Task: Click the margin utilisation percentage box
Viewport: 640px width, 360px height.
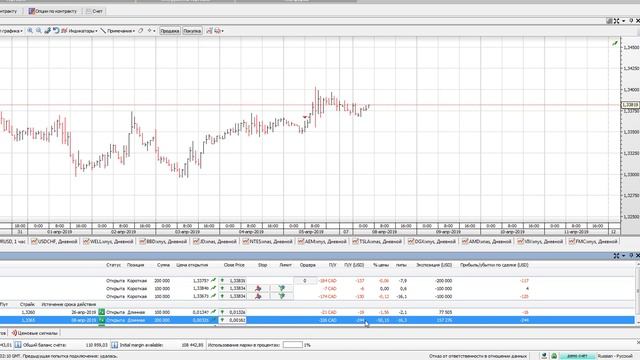Action: pyautogui.click(x=293, y=345)
